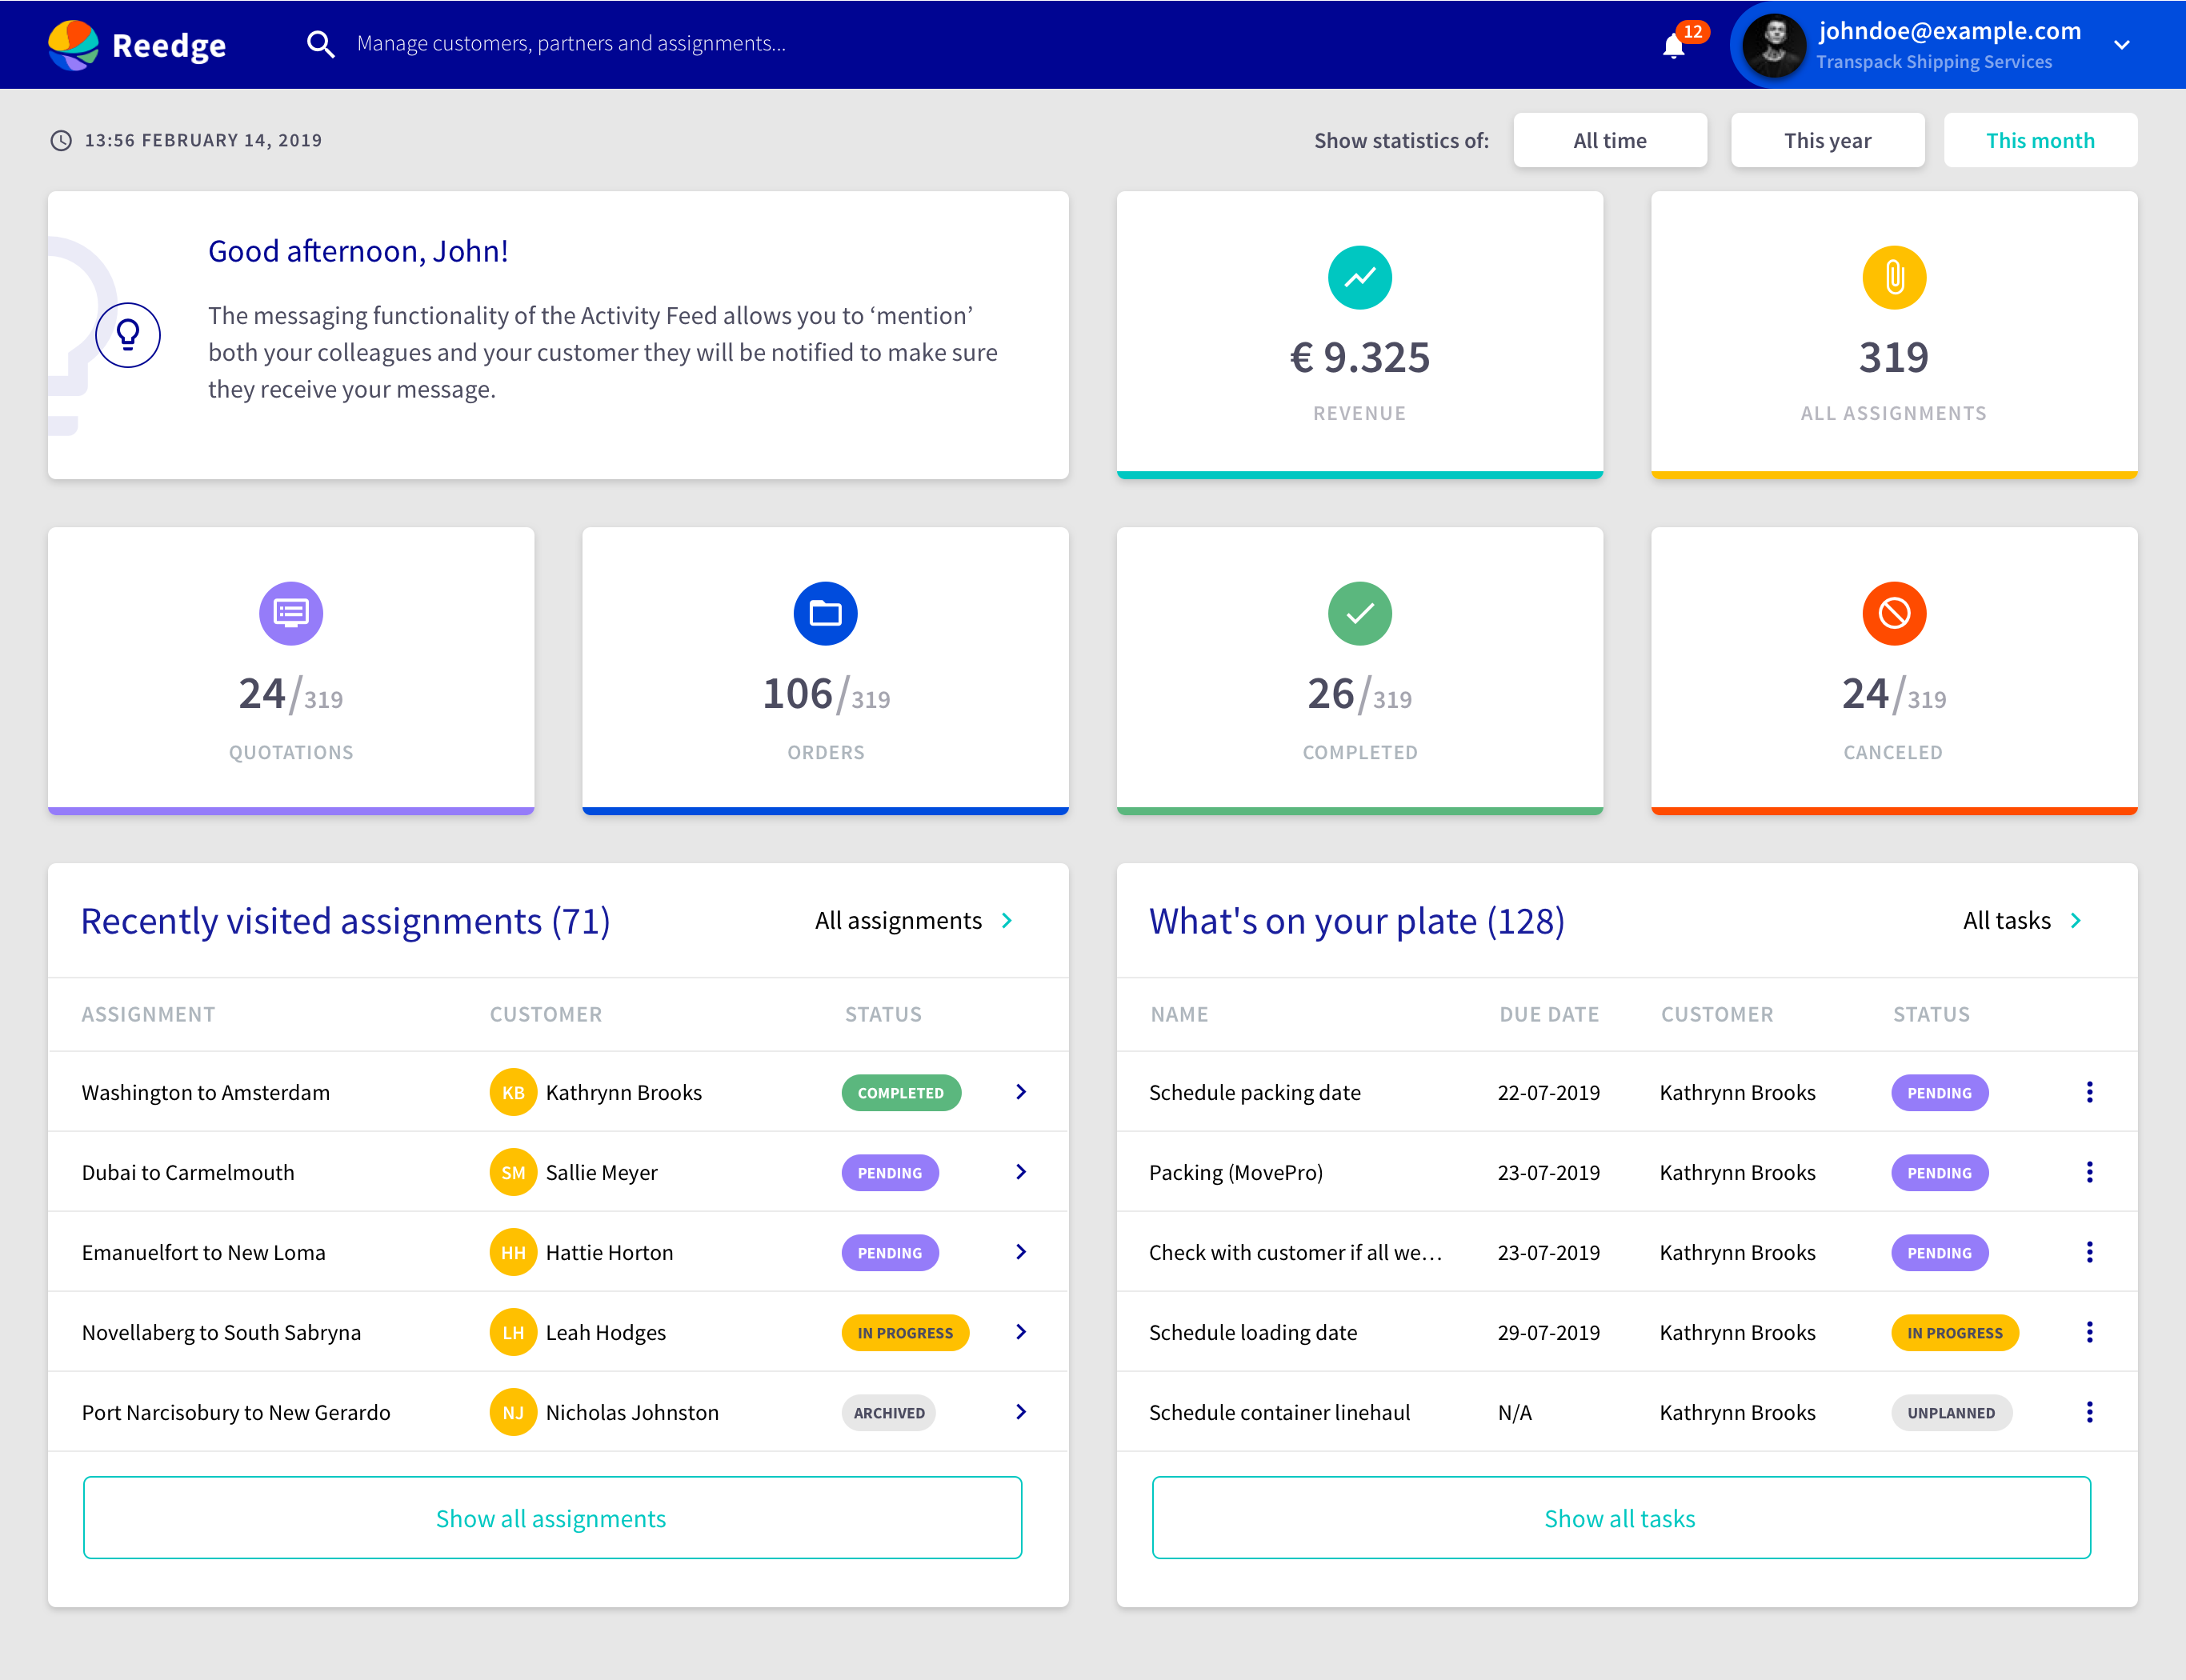Click the green completed checkmark icon
The width and height of the screenshot is (2186, 1680).
point(1359,613)
